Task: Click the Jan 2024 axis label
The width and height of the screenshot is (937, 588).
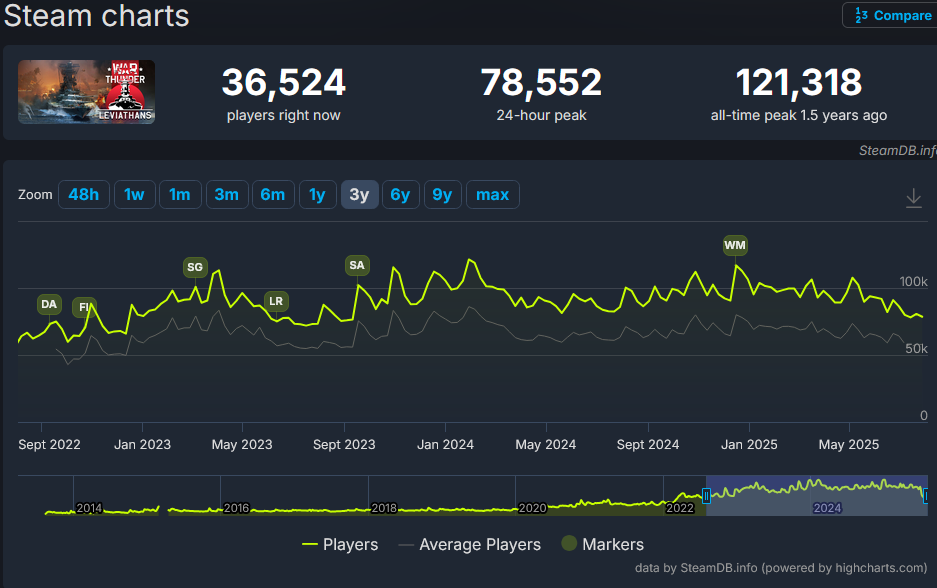Action: click(x=445, y=445)
